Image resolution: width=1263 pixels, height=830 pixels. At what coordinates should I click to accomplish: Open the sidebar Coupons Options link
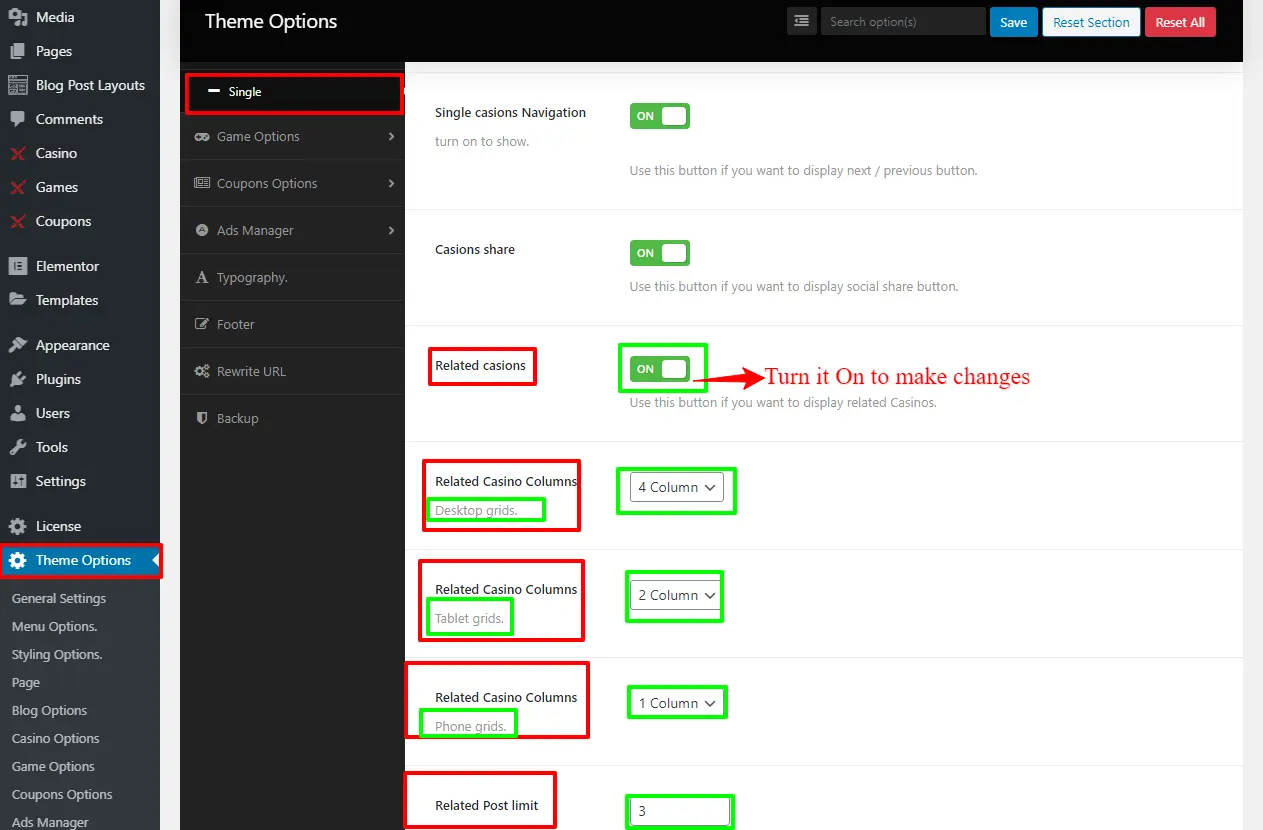pyautogui.click(x=62, y=794)
